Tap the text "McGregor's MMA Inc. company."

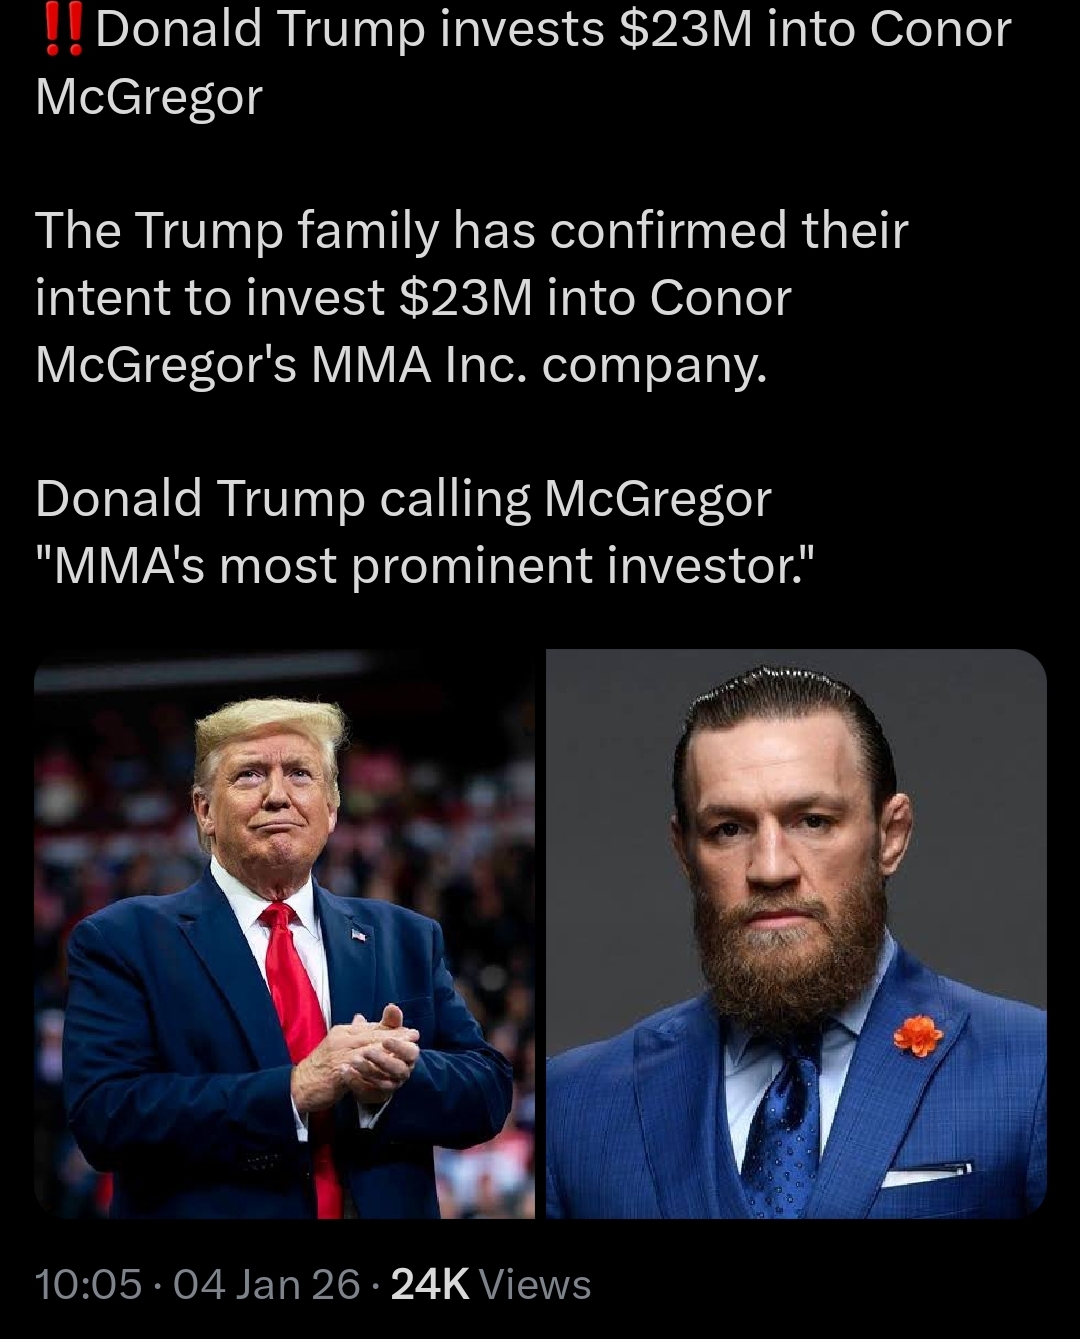401,365
